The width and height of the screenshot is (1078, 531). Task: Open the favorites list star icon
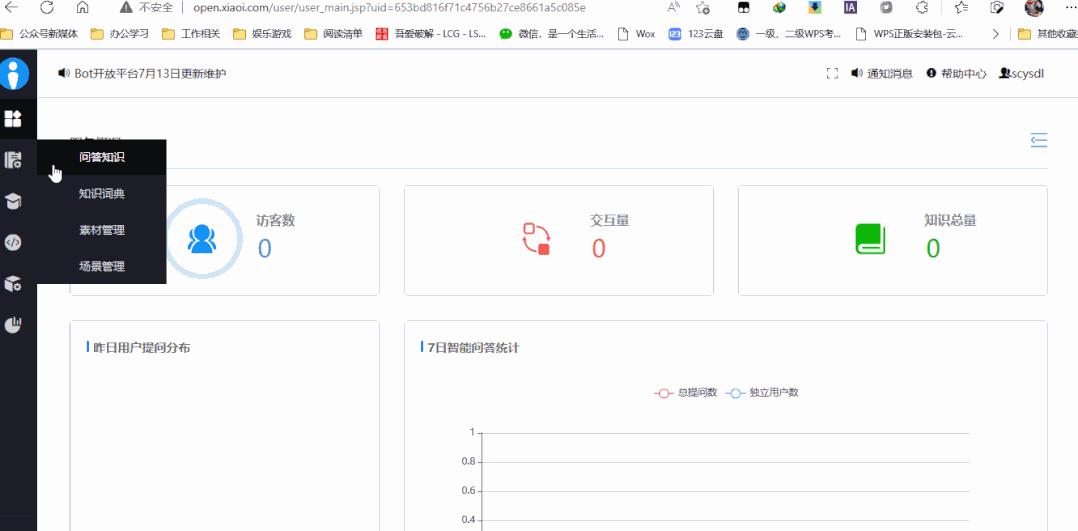(961, 8)
